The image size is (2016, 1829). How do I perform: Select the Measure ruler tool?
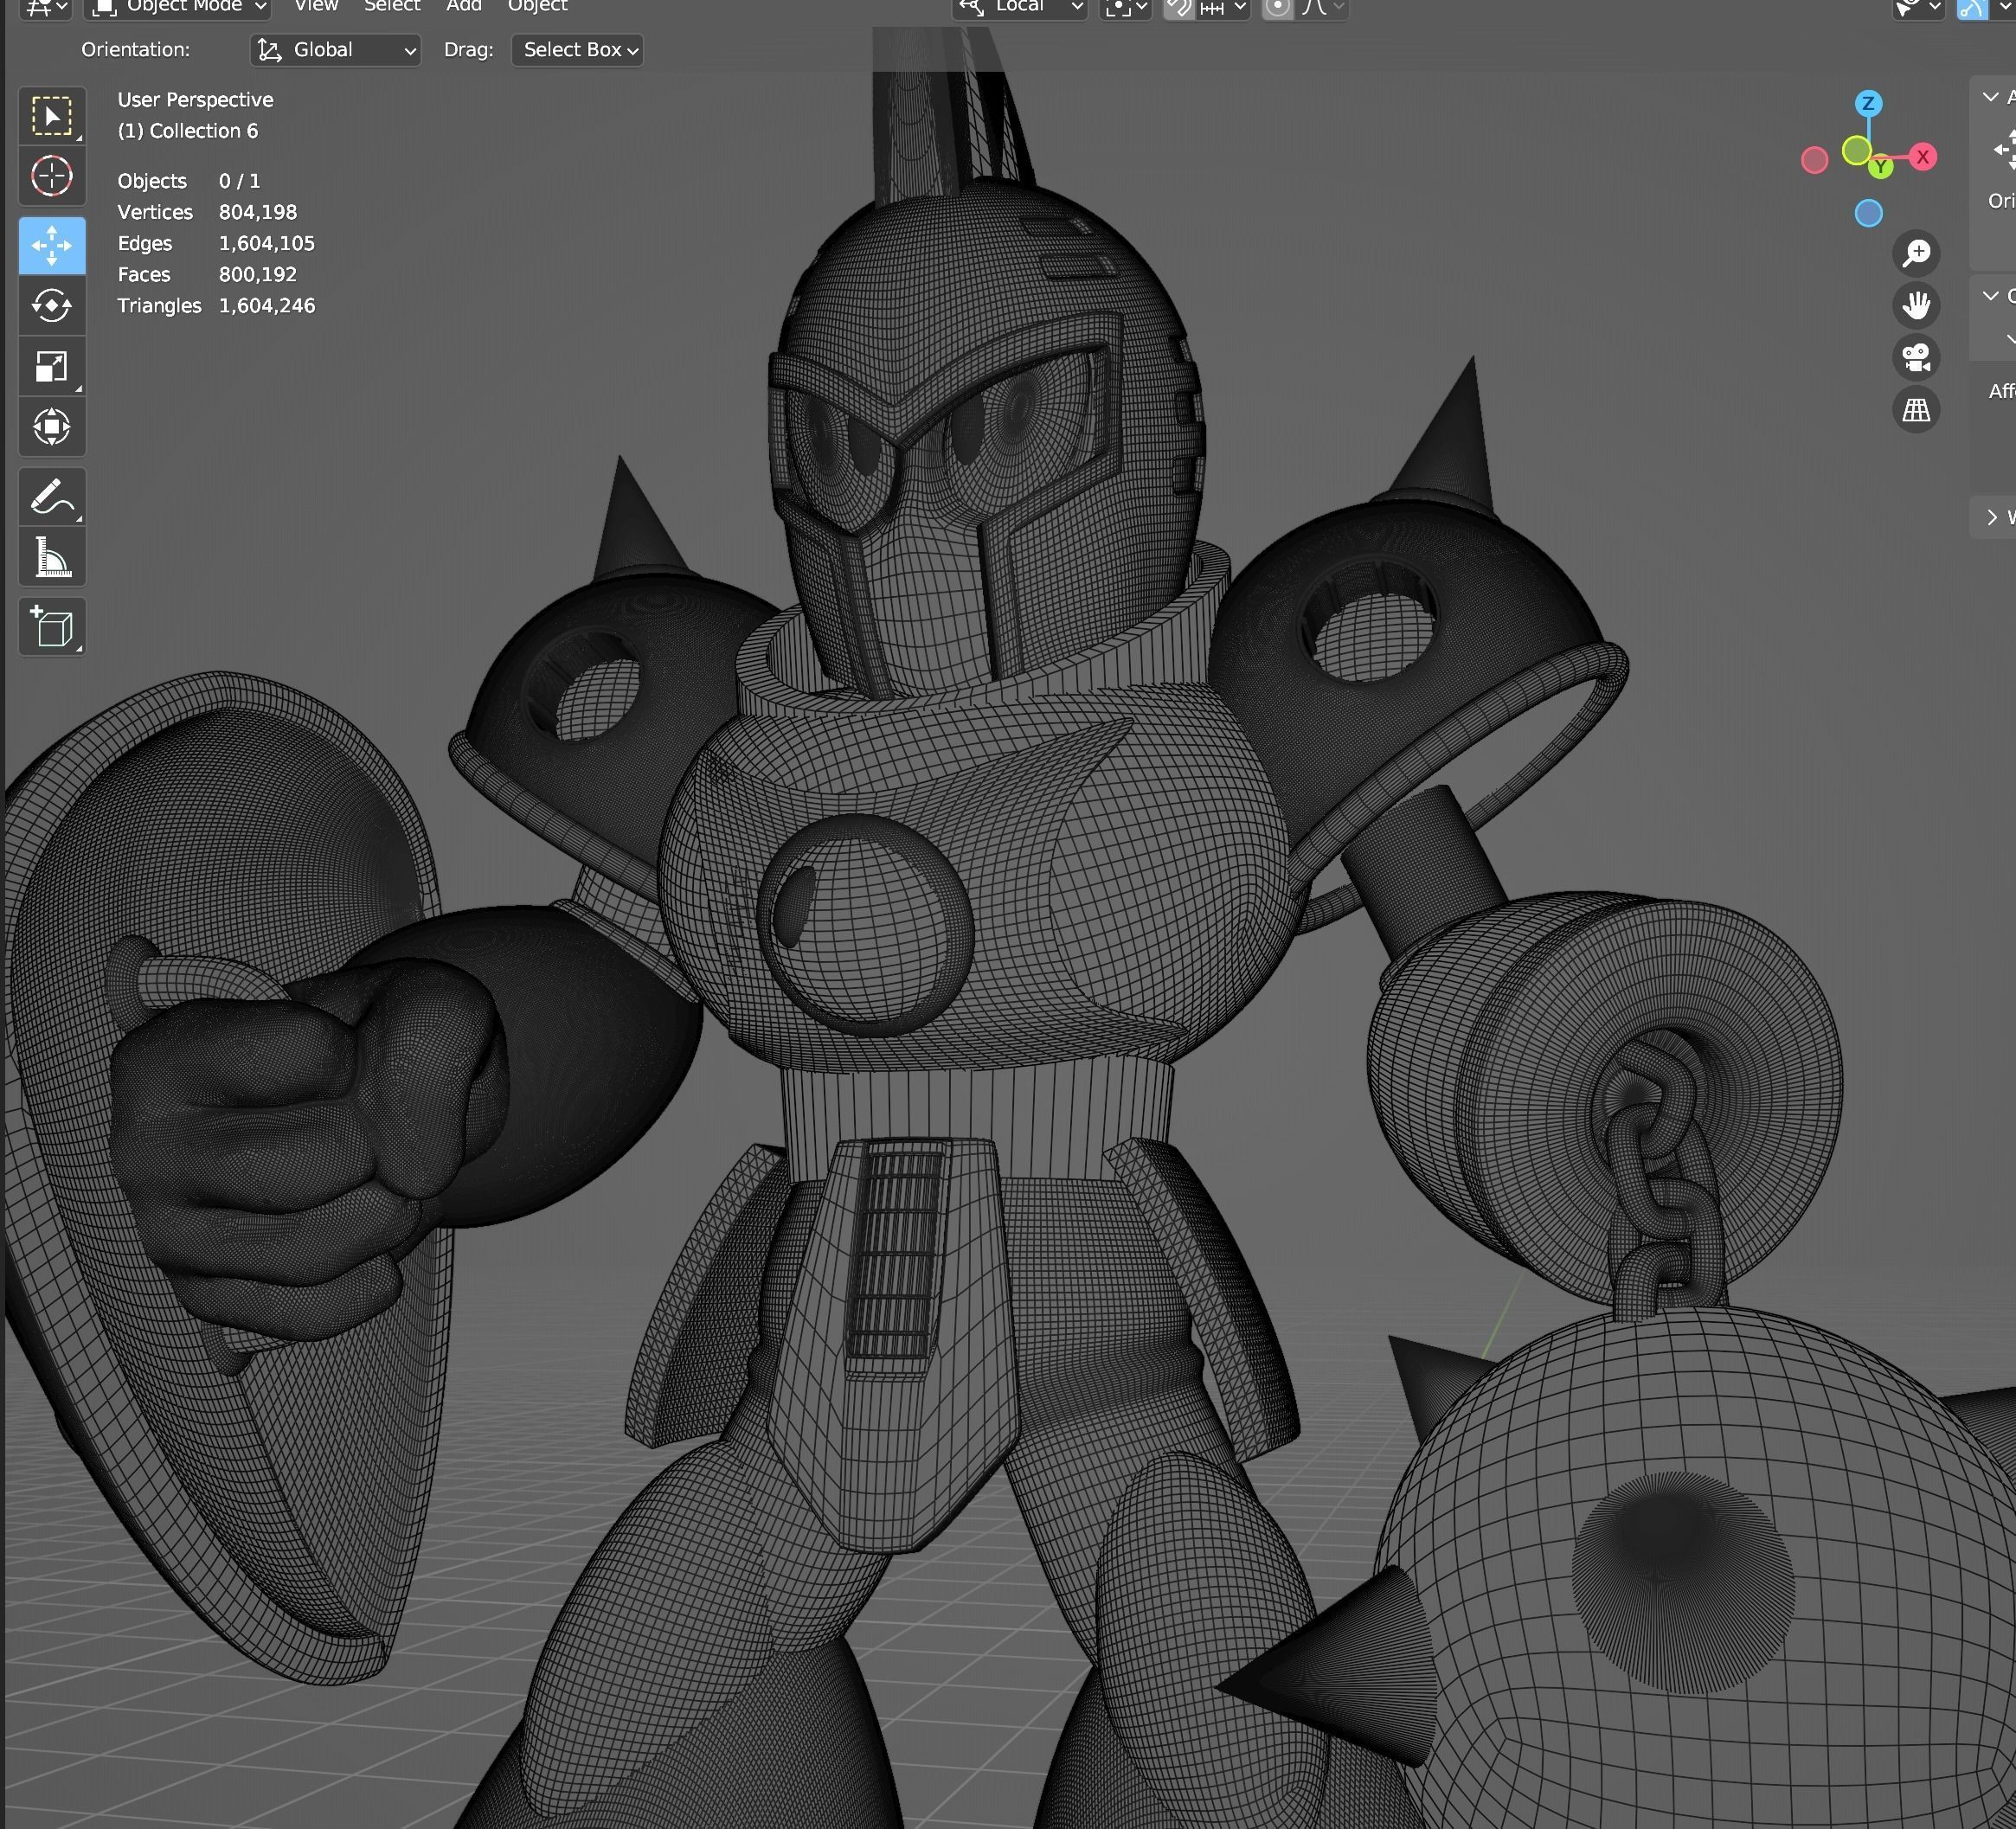click(x=52, y=557)
